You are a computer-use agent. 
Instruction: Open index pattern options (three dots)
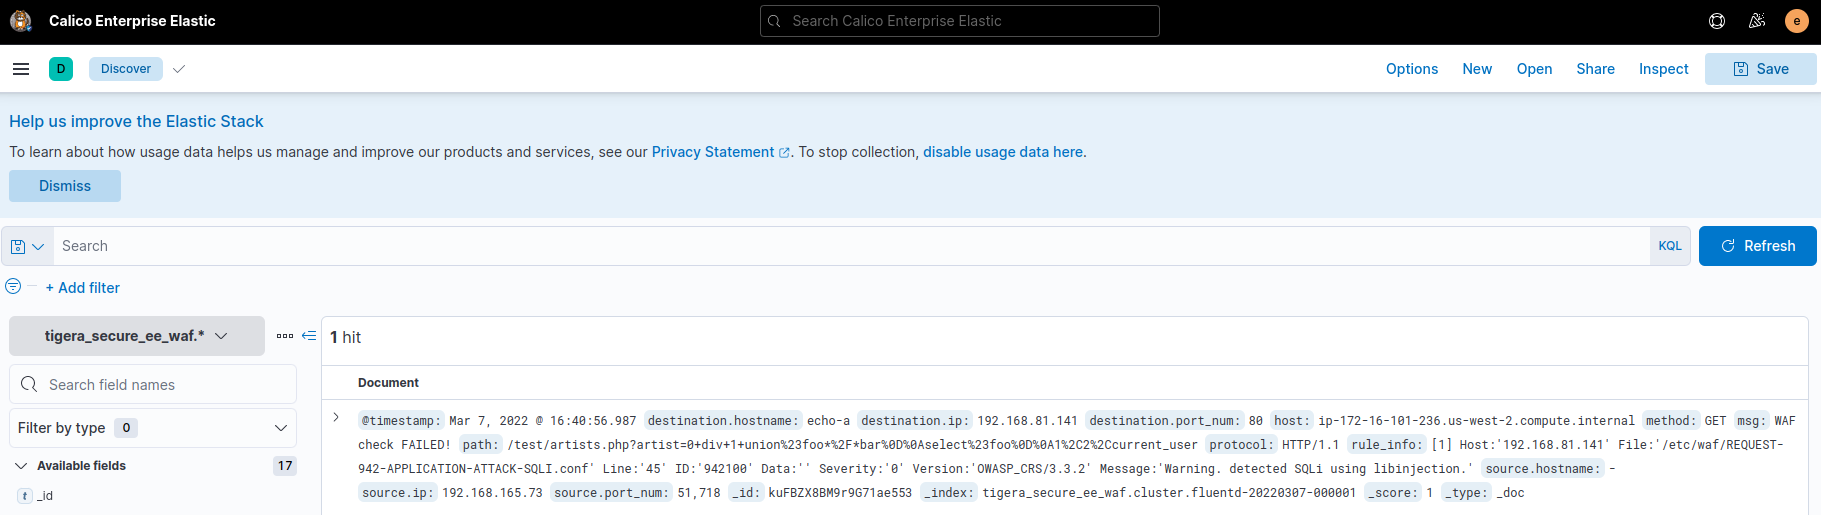[x=285, y=336]
